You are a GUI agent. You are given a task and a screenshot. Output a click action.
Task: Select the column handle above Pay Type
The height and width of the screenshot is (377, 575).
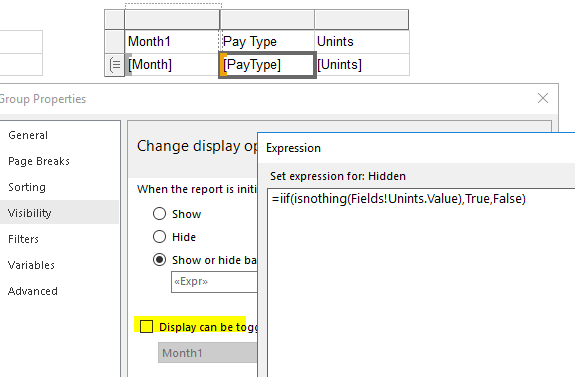click(x=267, y=19)
